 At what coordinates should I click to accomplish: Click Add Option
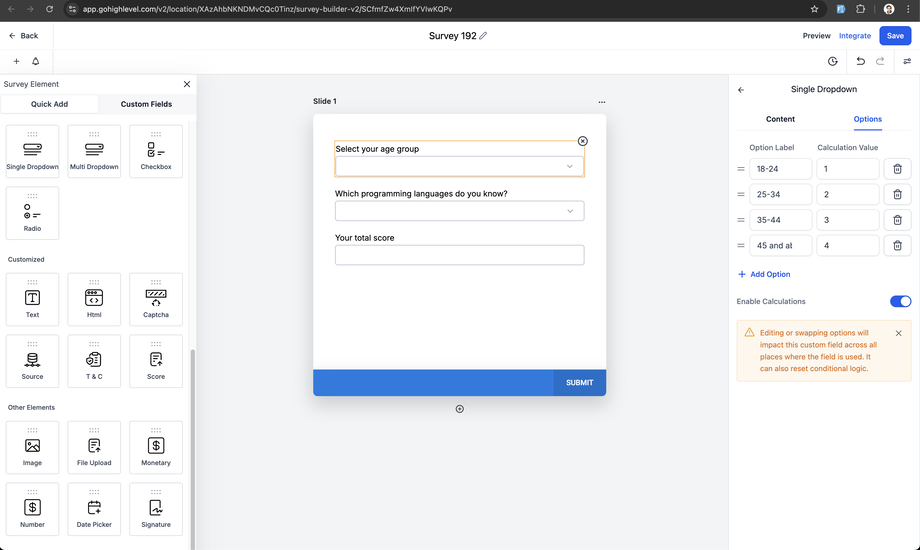pyautogui.click(x=764, y=274)
